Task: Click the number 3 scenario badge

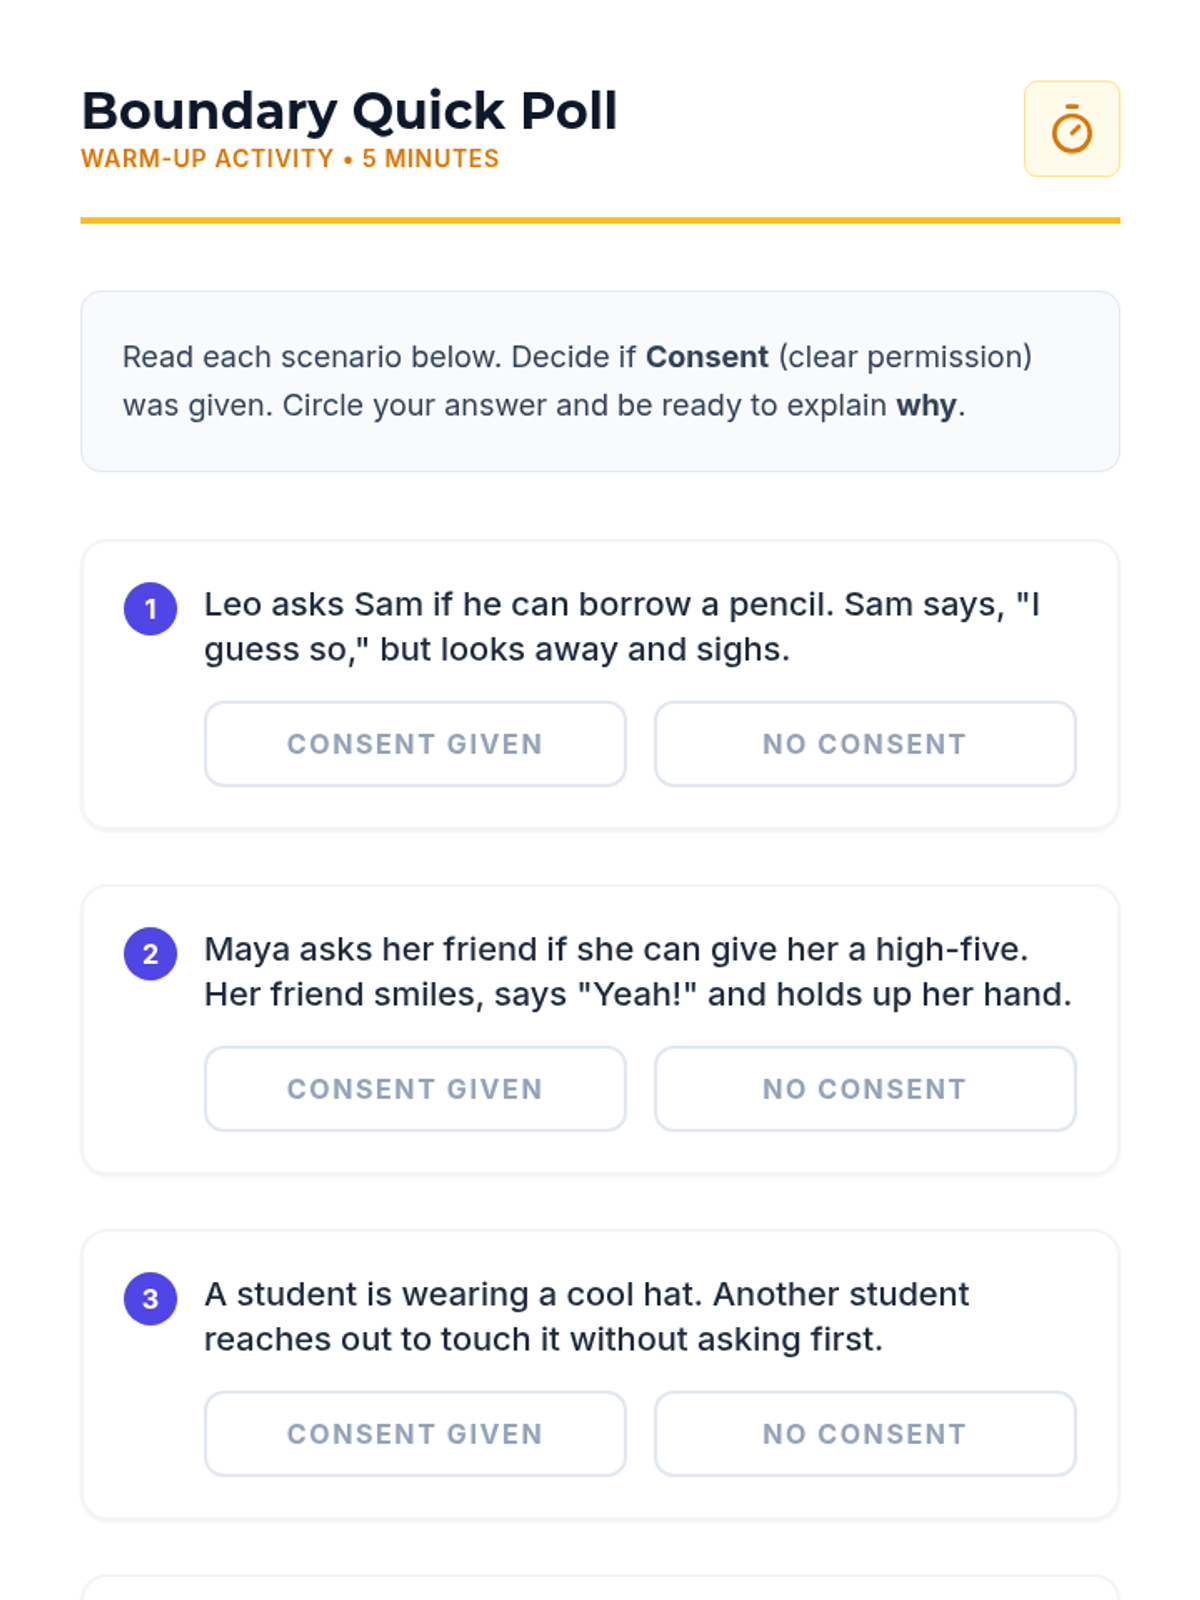Action: pos(150,1298)
